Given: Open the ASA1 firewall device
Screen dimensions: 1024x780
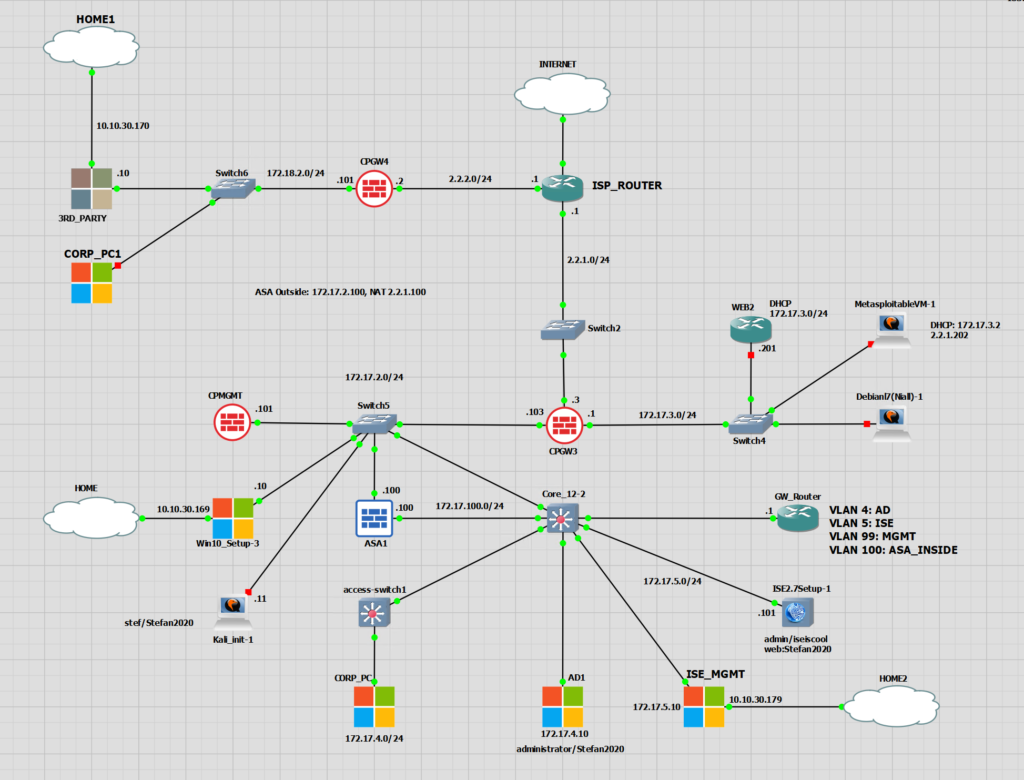Looking at the screenshot, I should click(375, 518).
